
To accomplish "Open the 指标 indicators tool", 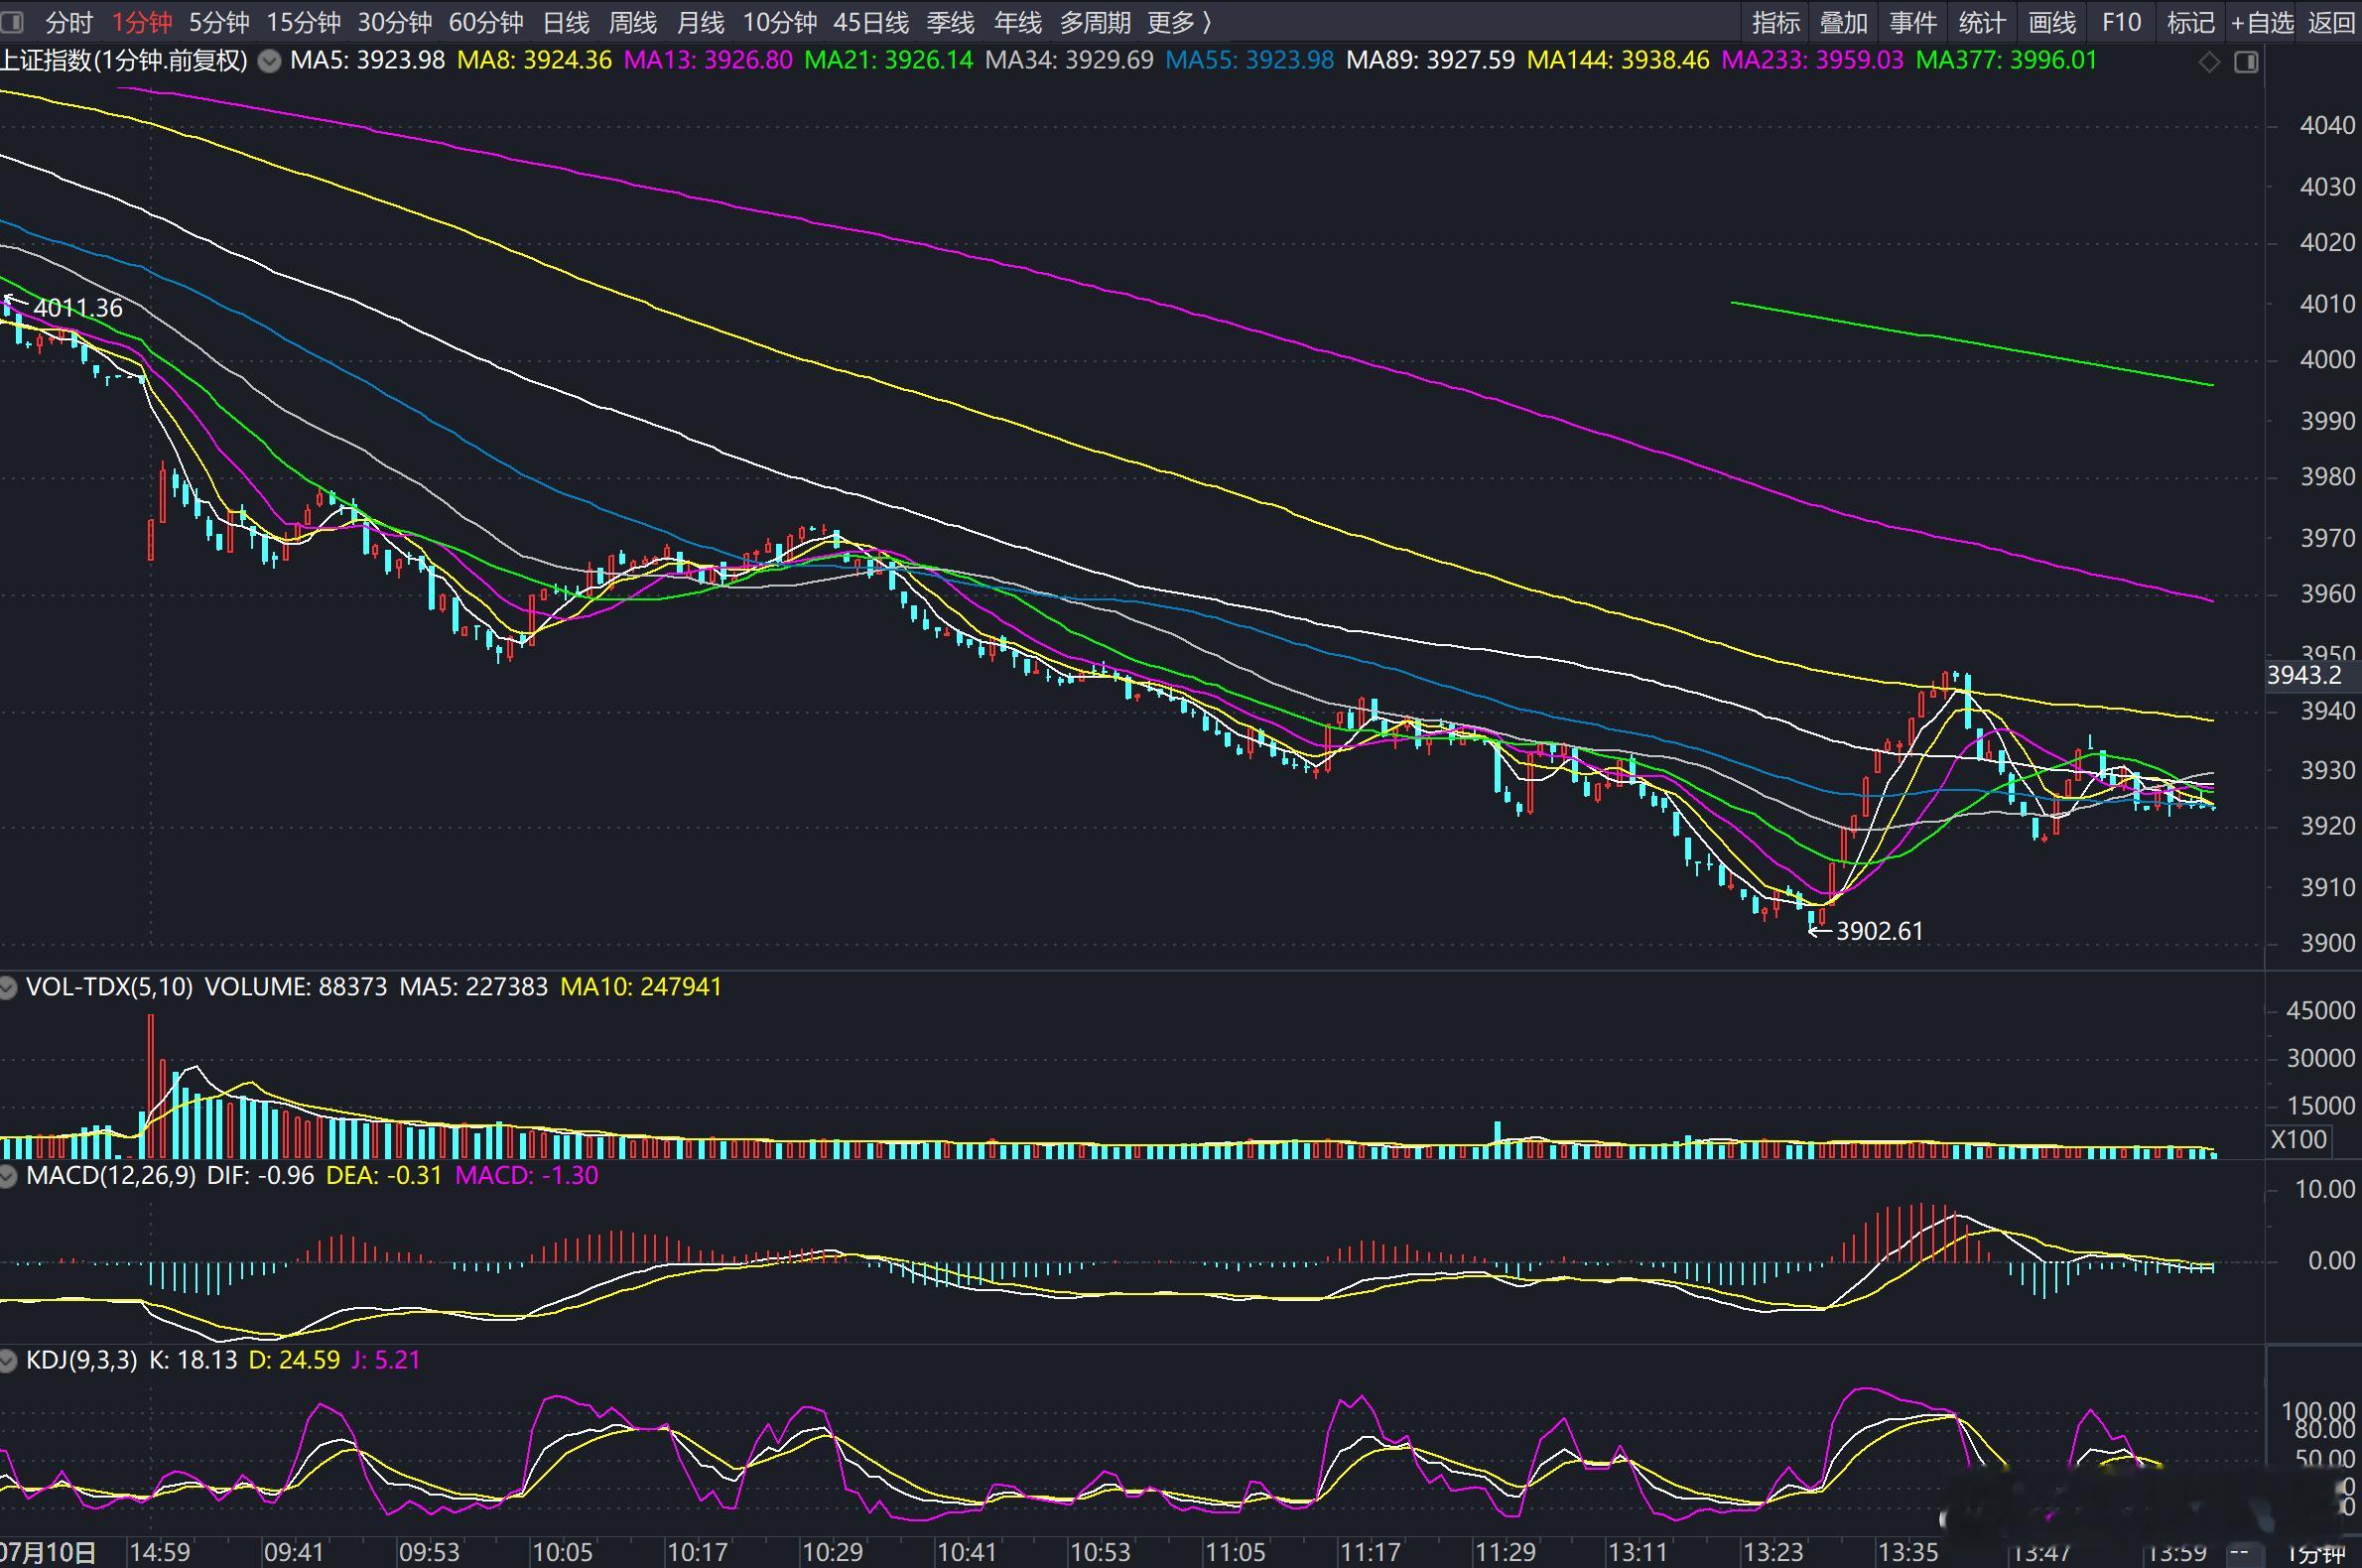I will click(1776, 22).
